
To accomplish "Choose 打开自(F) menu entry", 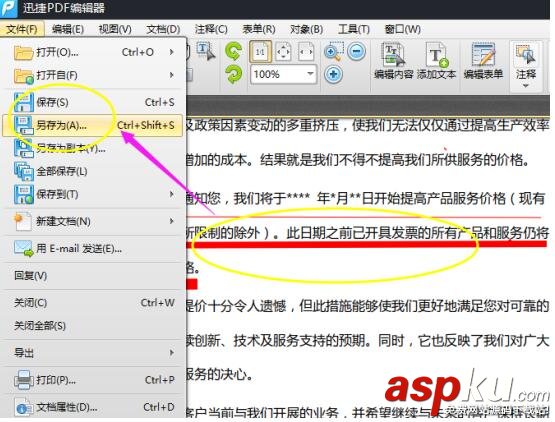I will (x=94, y=75).
